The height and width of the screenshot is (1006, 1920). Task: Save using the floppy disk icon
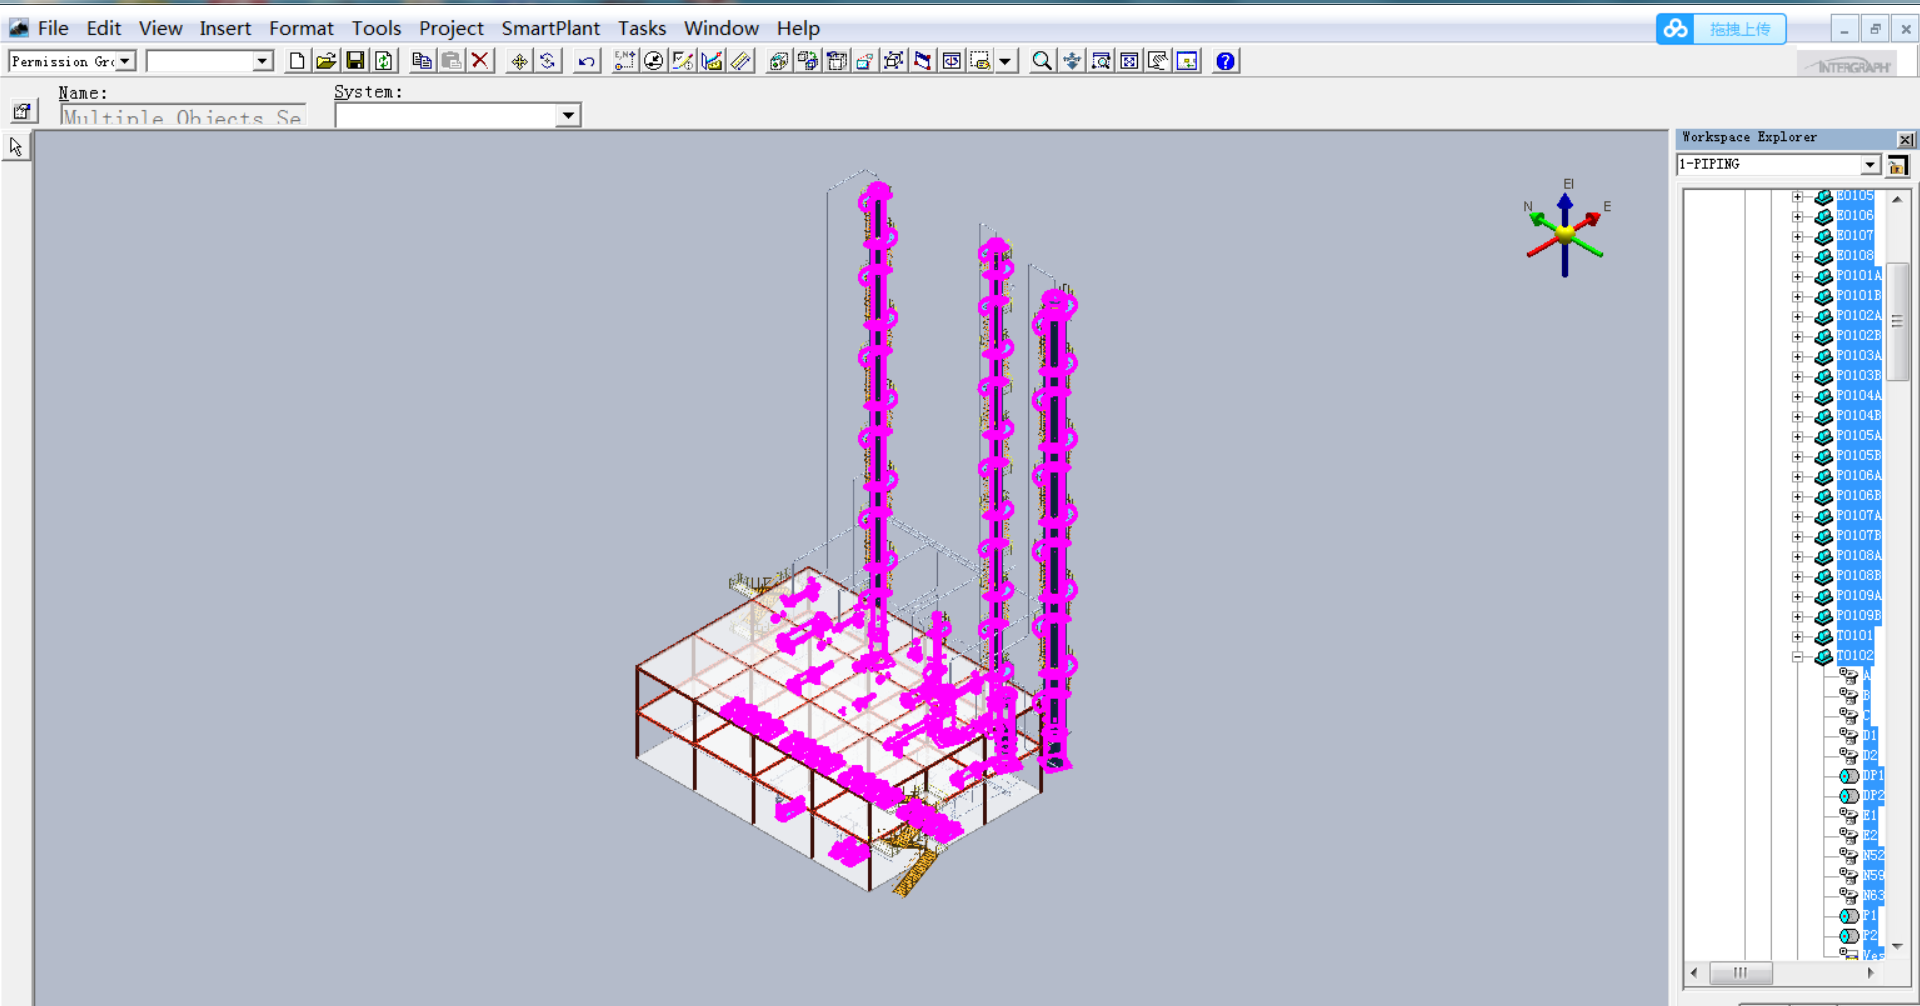[x=355, y=61]
